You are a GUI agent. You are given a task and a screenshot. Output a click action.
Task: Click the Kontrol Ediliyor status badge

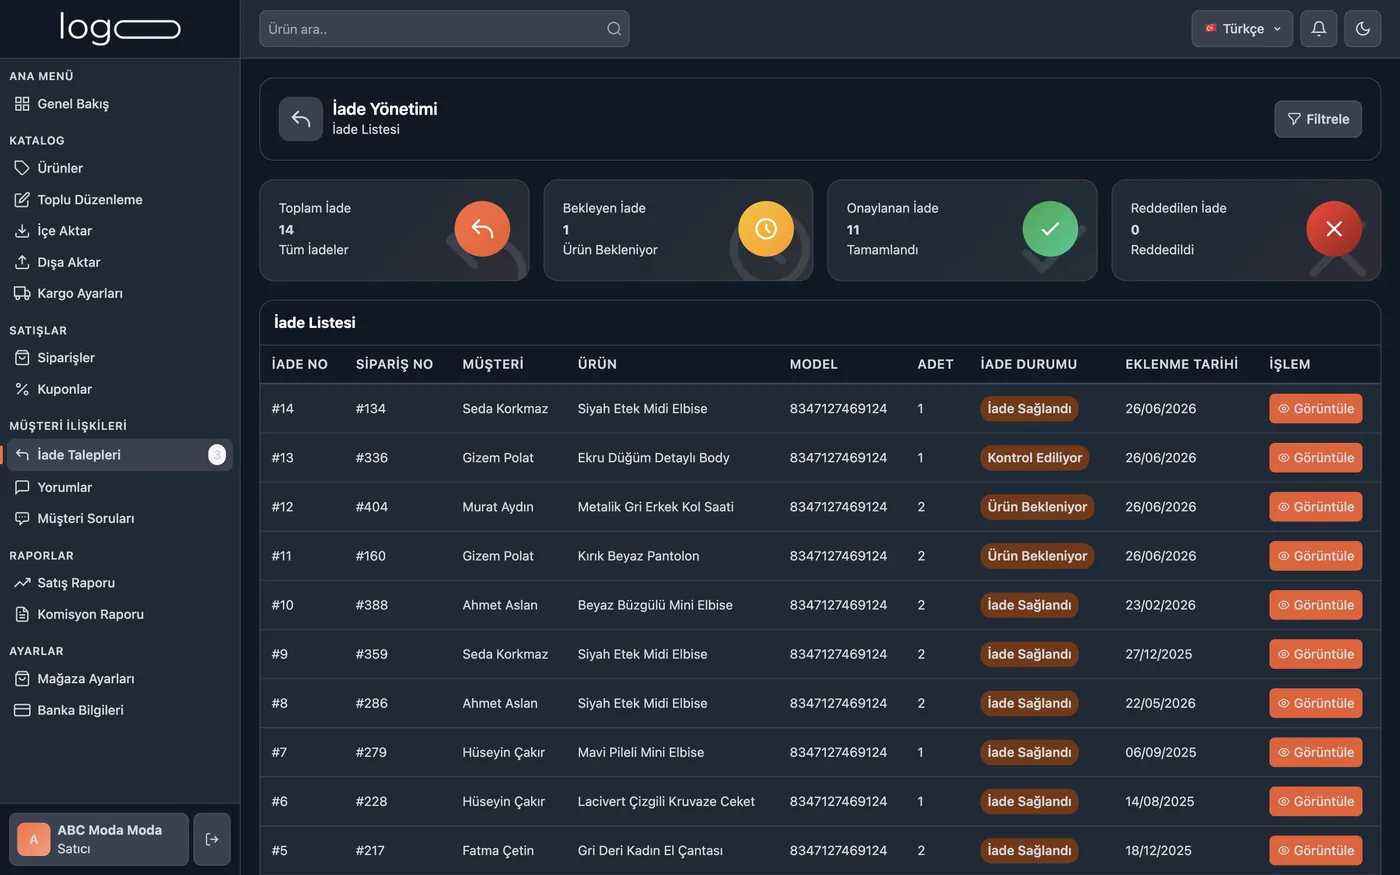point(1035,458)
